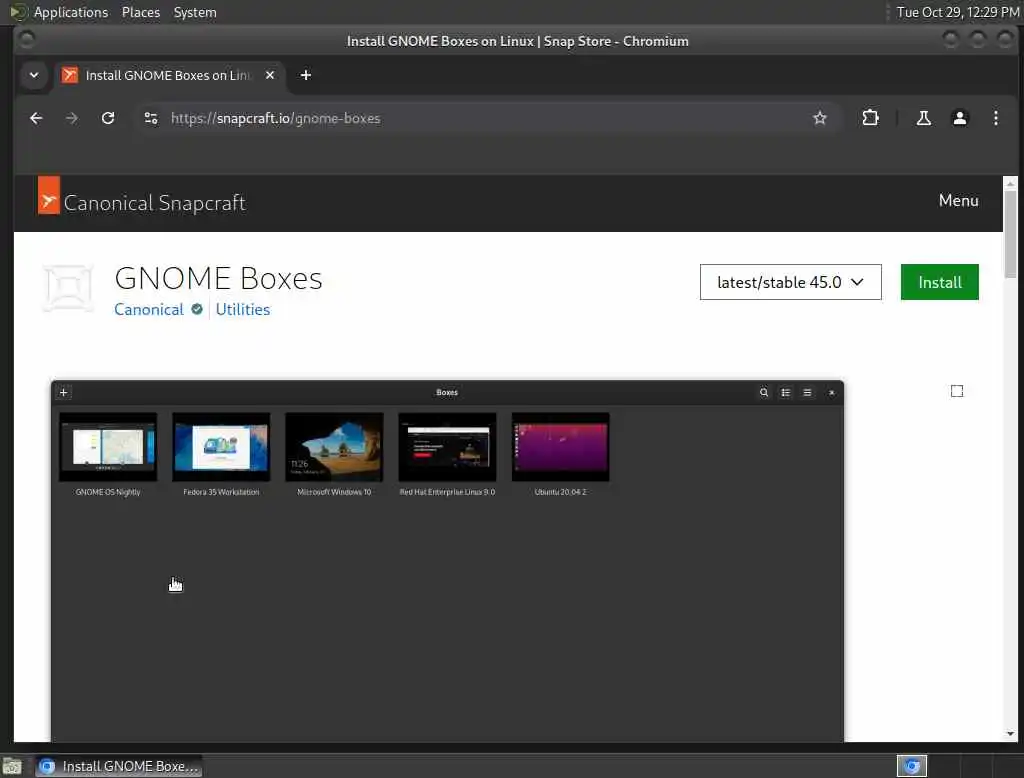Go back to the previous page

36,118
